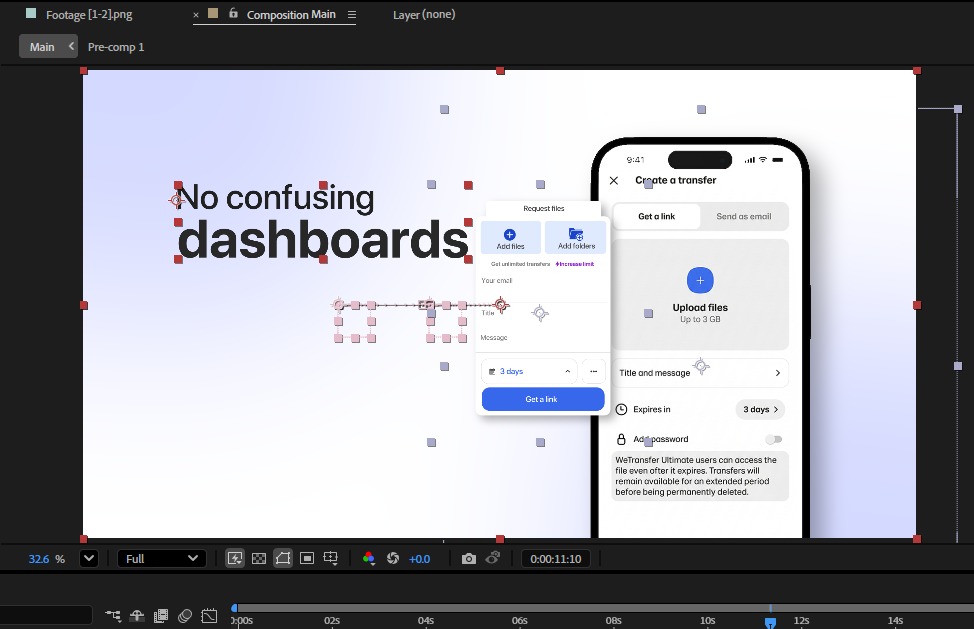Close the Composition Main panel tab
Image resolution: width=974 pixels, height=629 pixels.
coord(196,15)
